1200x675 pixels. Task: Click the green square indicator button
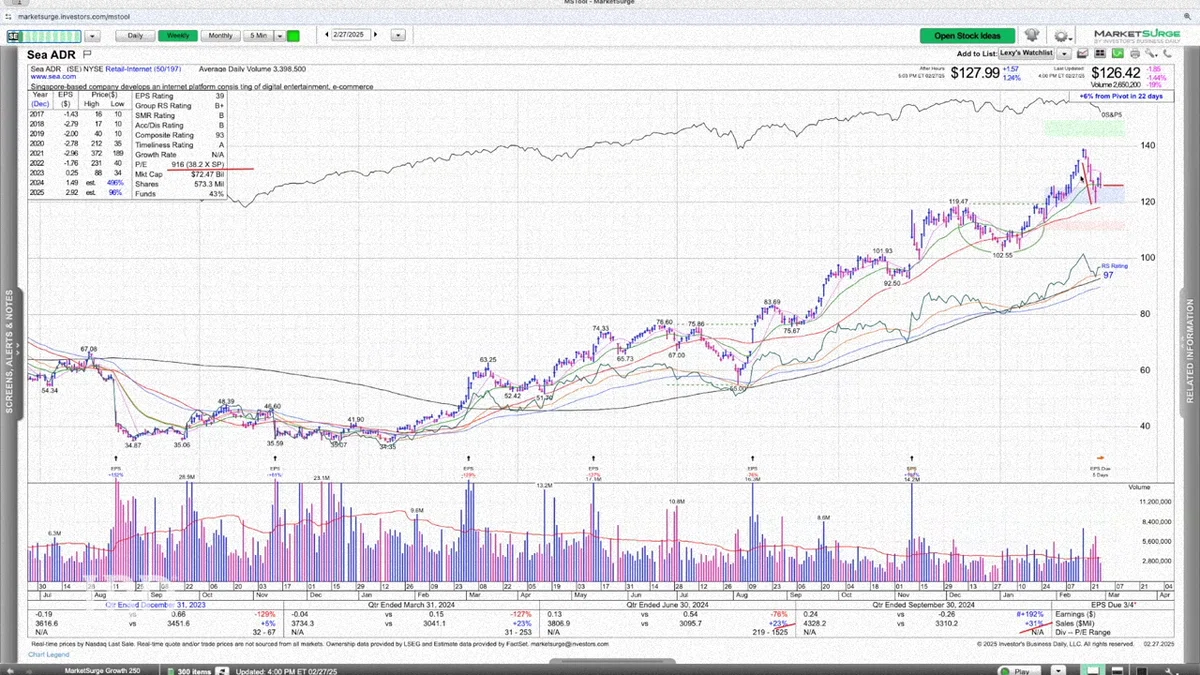(x=293, y=35)
